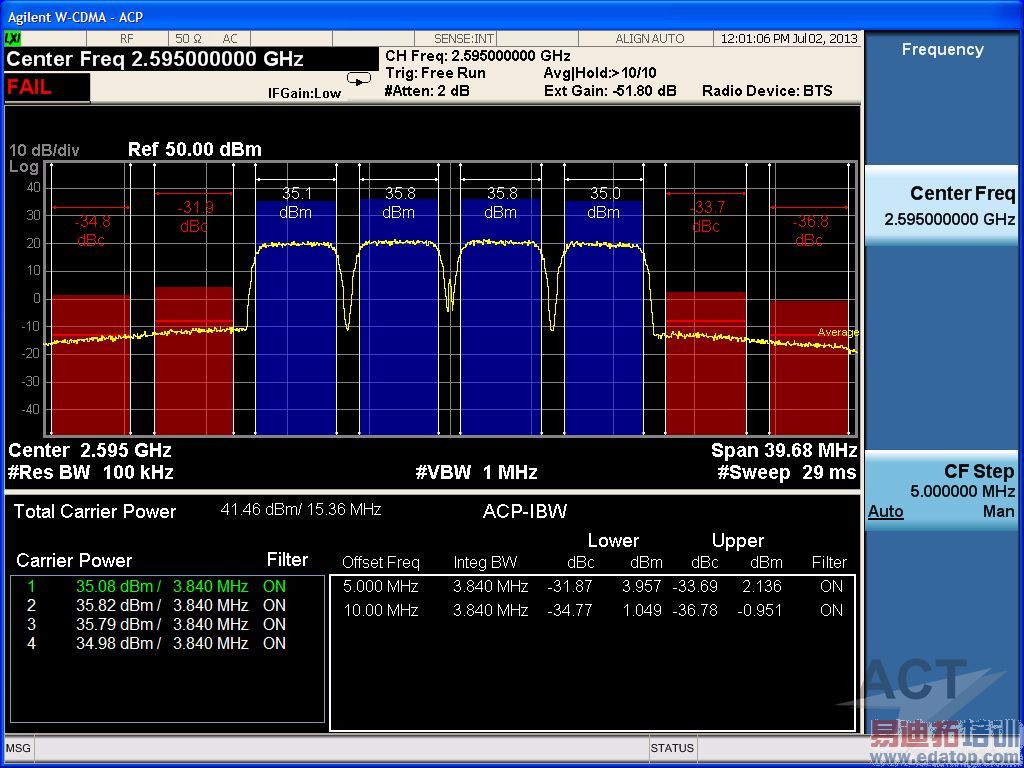Image resolution: width=1024 pixels, height=768 pixels.
Task: Click the MSG status bar area
Action: pos(18,748)
